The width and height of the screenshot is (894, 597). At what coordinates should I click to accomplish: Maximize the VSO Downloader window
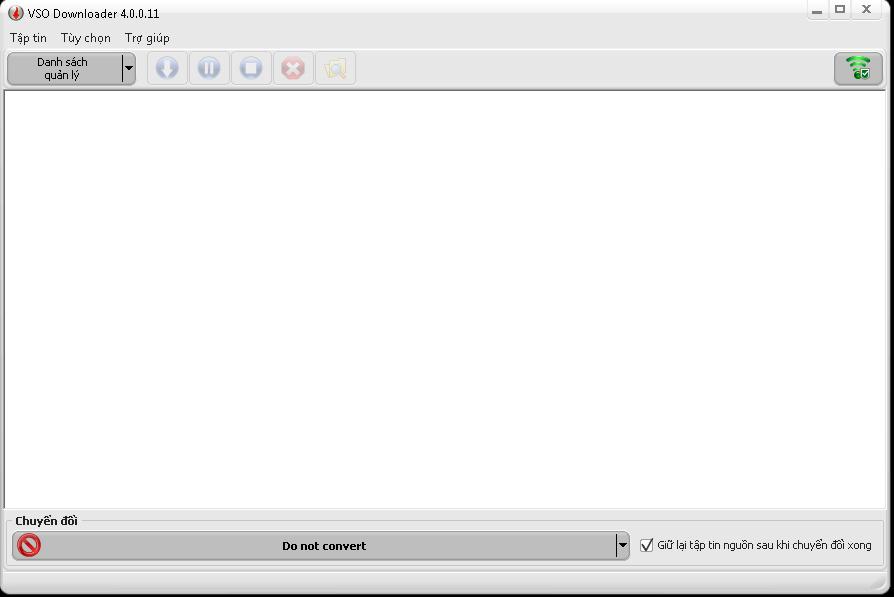pos(840,10)
